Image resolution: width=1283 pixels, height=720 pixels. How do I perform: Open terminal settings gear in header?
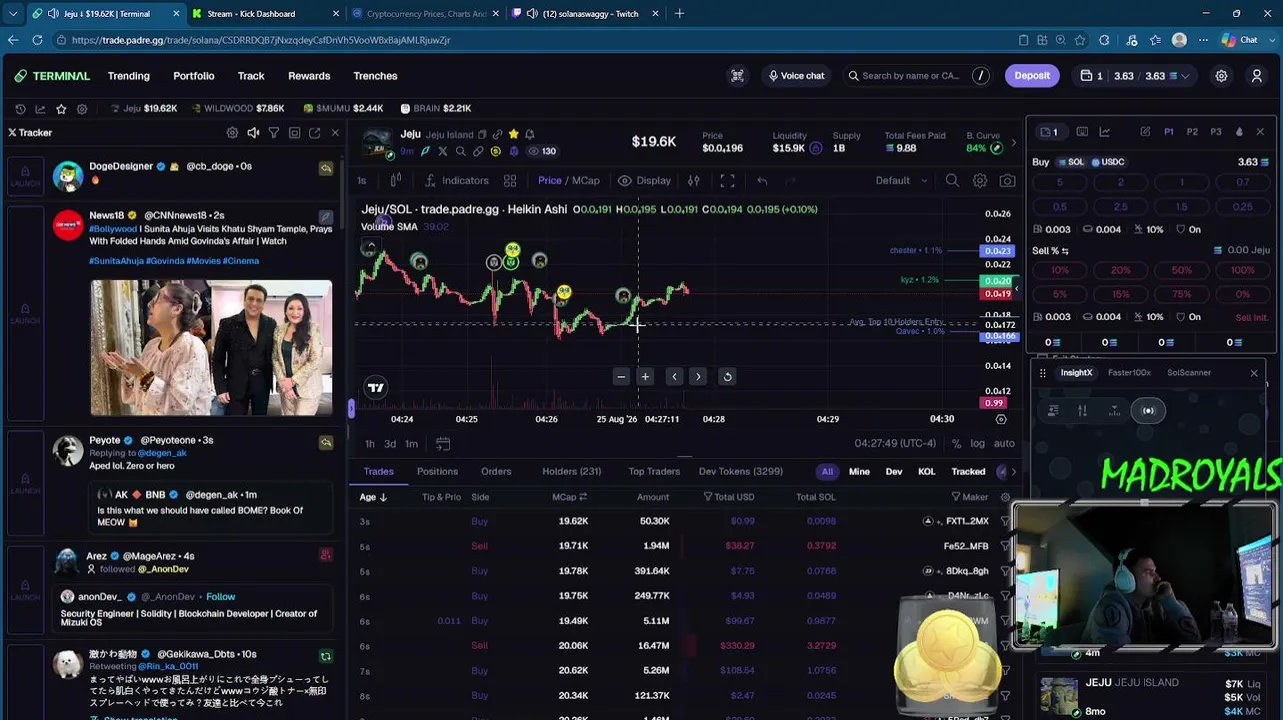(x=1221, y=76)
